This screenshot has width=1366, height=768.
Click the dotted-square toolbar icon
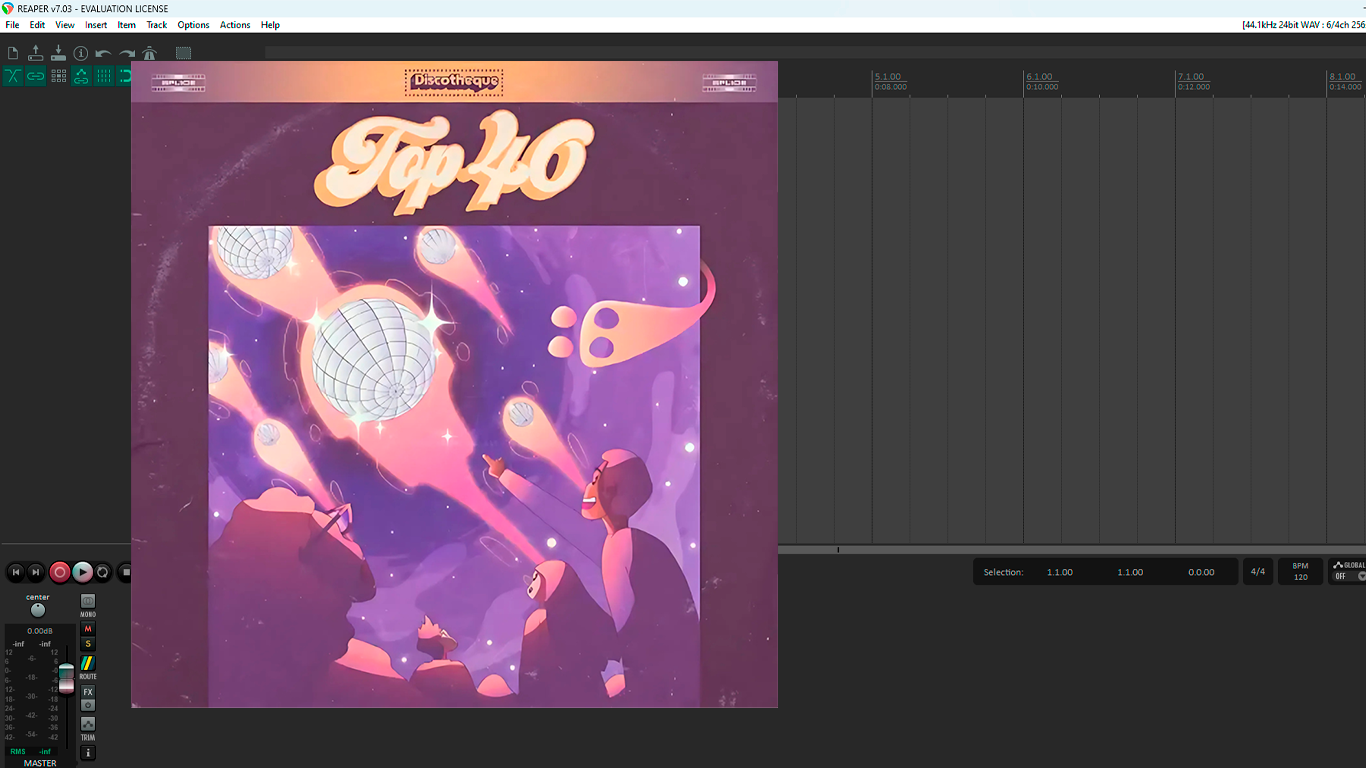coord(183,53)
